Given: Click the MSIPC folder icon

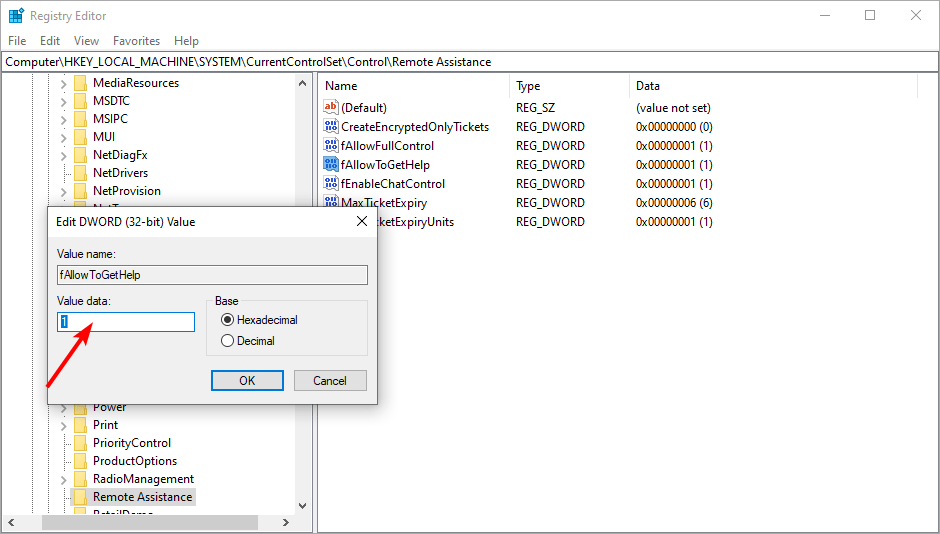Looking at the screenshot, I should coord(80,119).
